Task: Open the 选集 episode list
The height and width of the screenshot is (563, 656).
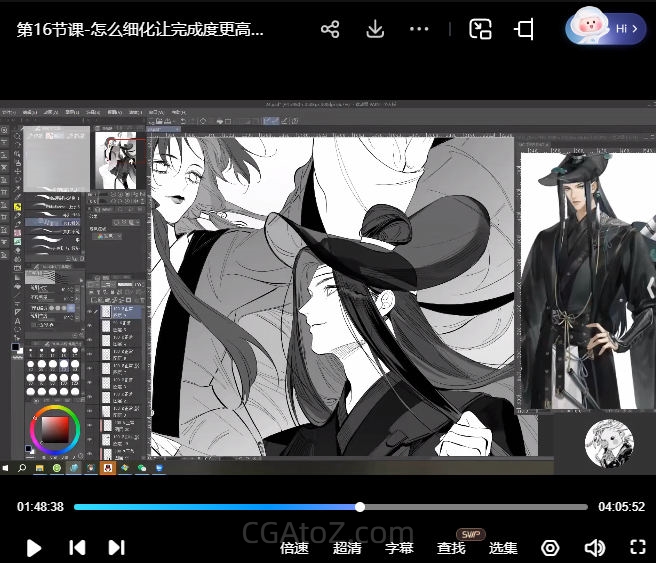Action: [x=503, y=548]
